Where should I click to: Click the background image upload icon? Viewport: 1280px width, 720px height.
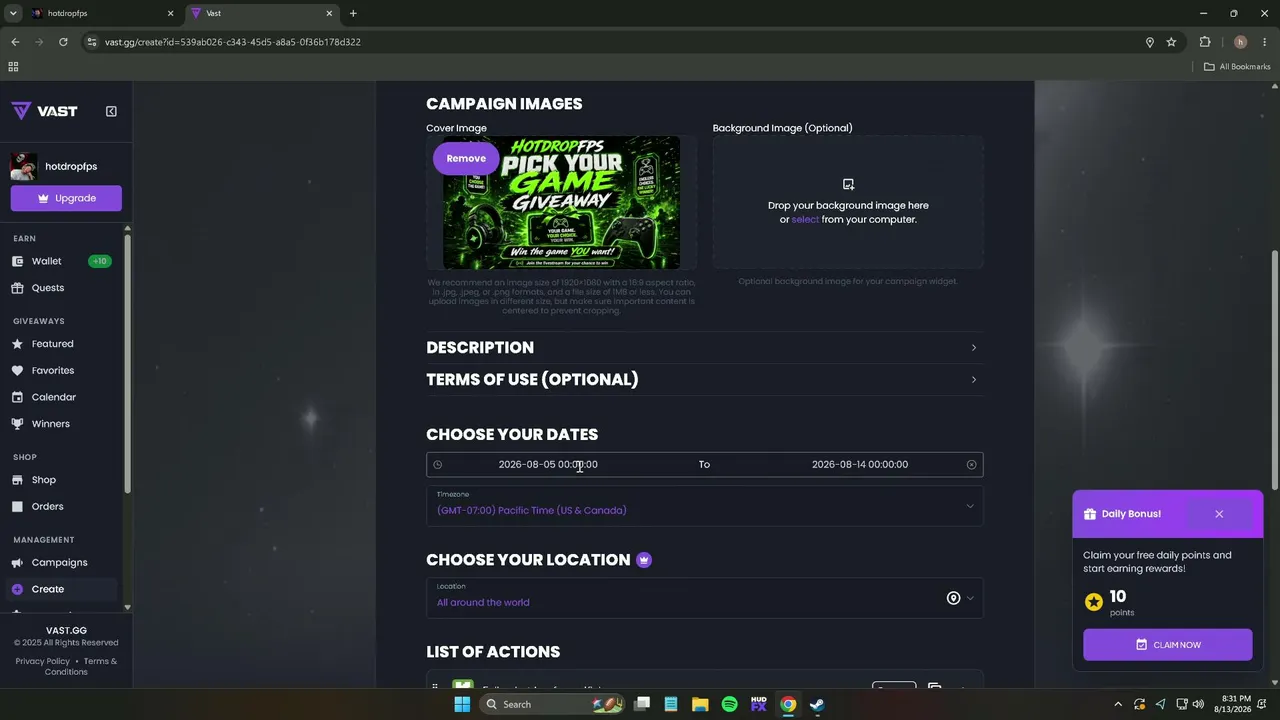tap(848, 184)
